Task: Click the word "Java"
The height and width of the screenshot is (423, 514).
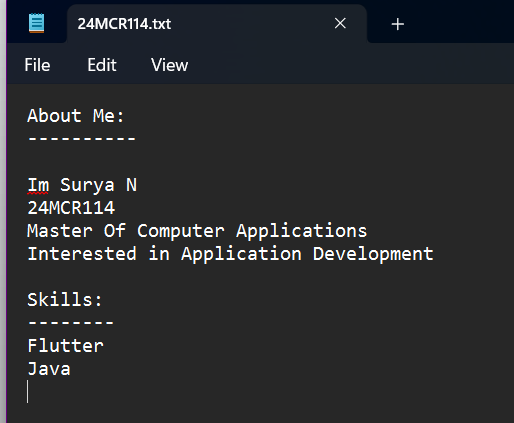Action: (49, 369)
